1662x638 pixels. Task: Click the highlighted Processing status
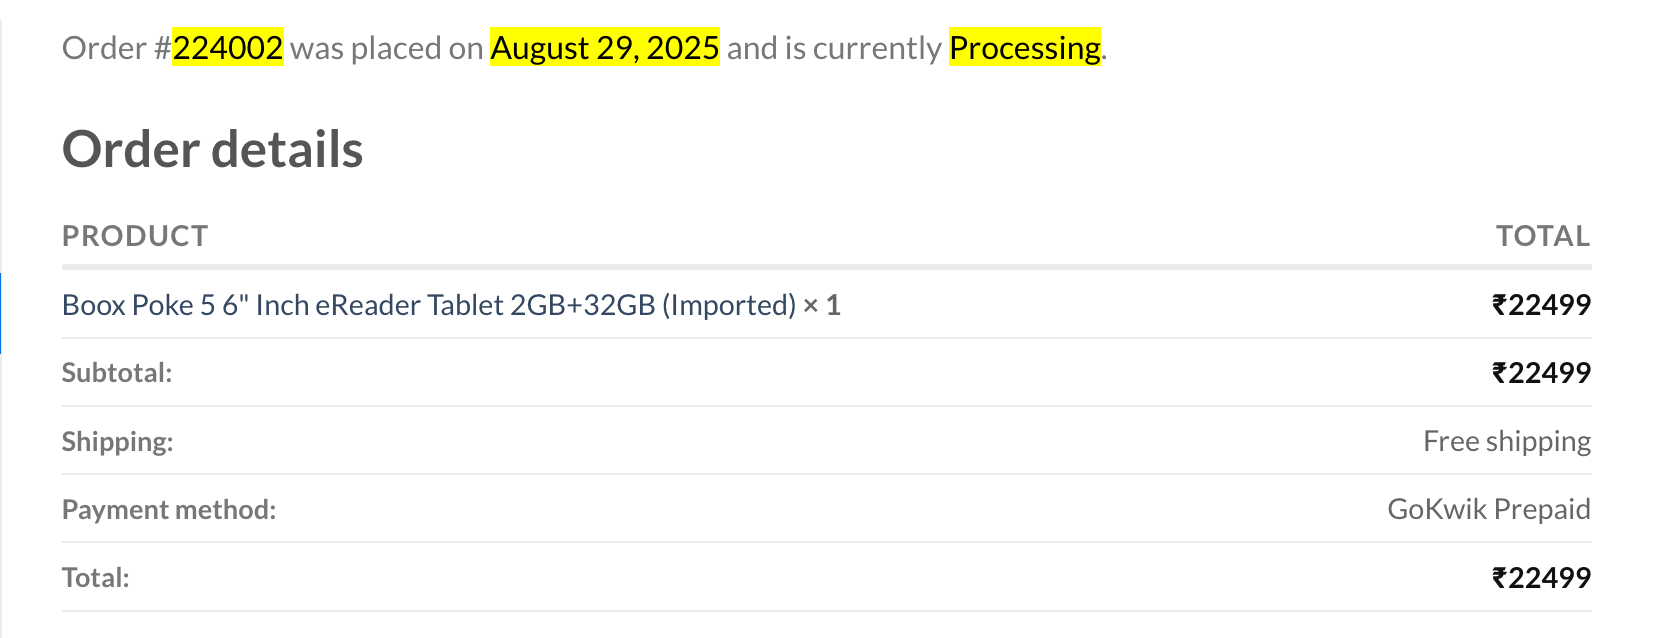click(1025, 48)
